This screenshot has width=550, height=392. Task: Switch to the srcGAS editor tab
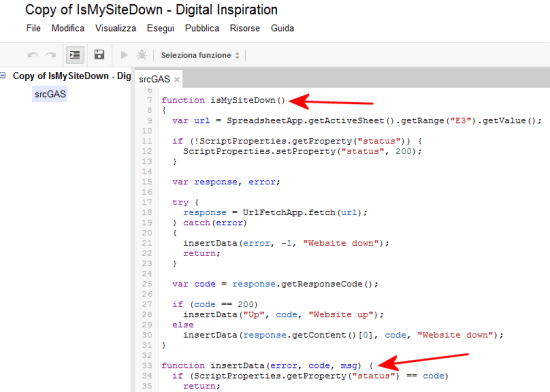pos(154,80)
